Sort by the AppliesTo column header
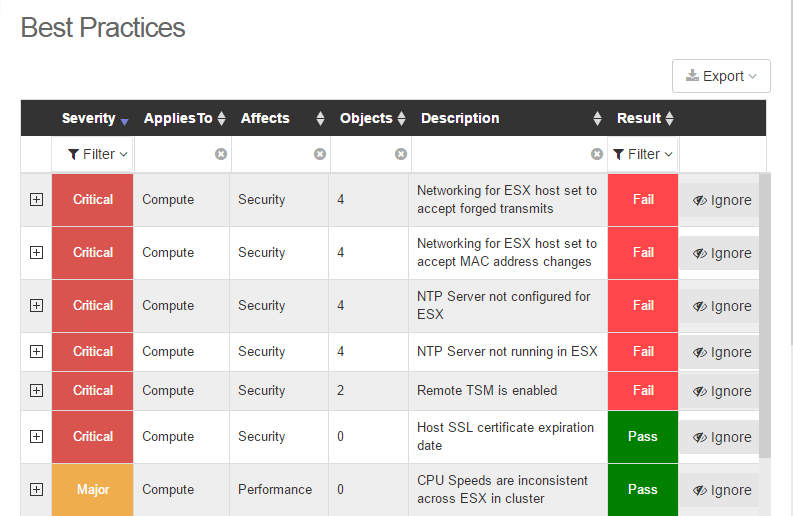 pyautogui.click(x=185, y=118)
